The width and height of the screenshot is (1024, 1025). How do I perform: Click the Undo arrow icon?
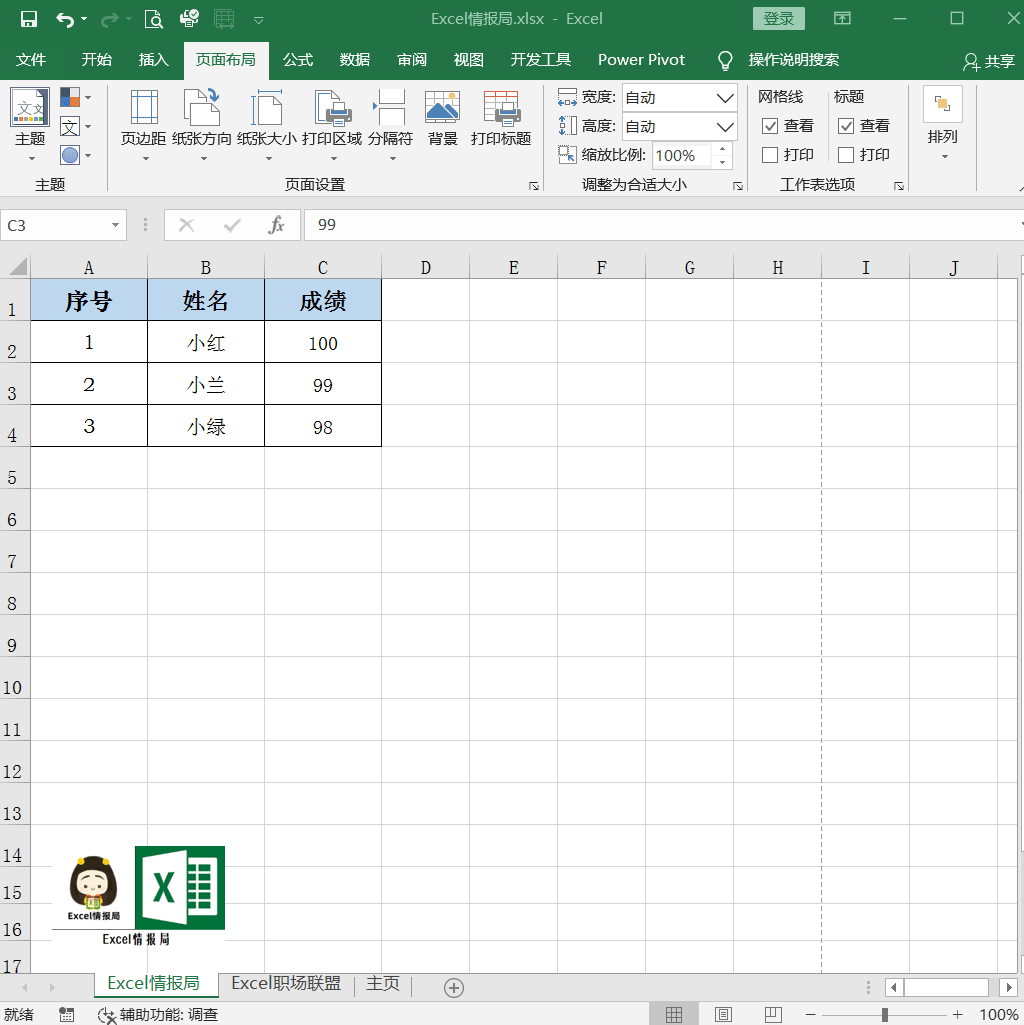point(65,20)
